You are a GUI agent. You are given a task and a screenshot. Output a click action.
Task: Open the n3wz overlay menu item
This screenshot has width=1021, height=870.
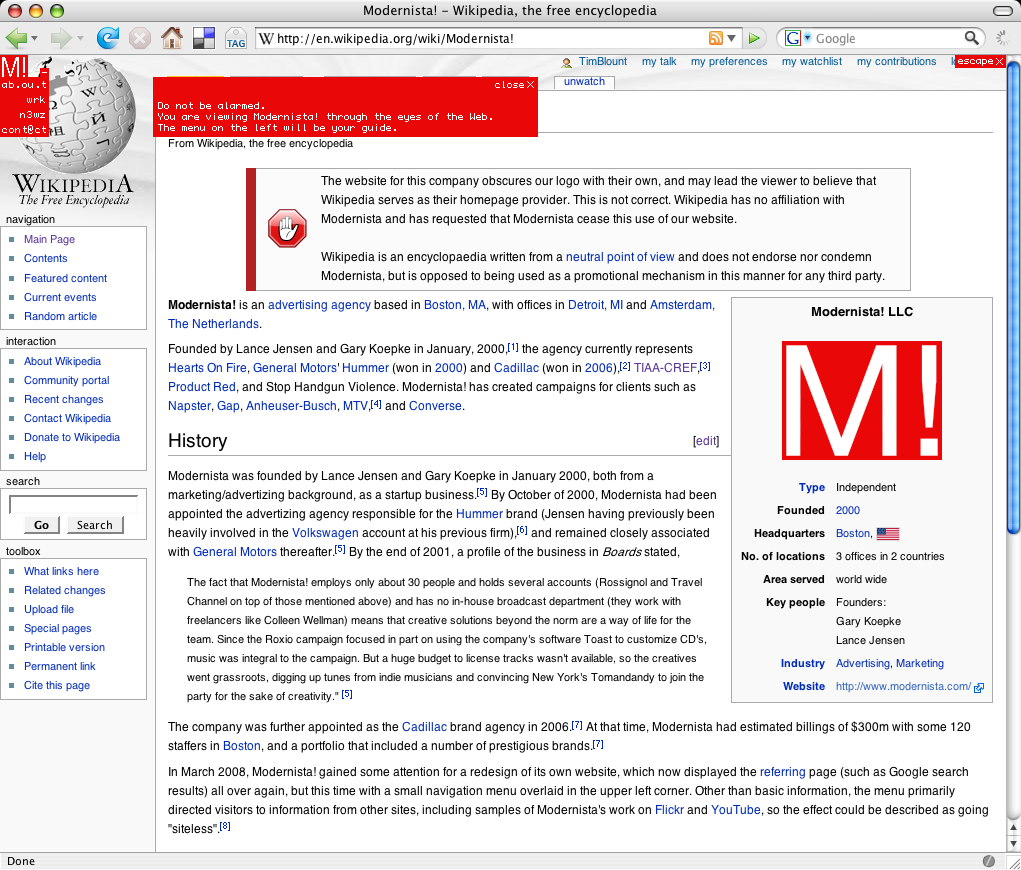click(33, 115)
